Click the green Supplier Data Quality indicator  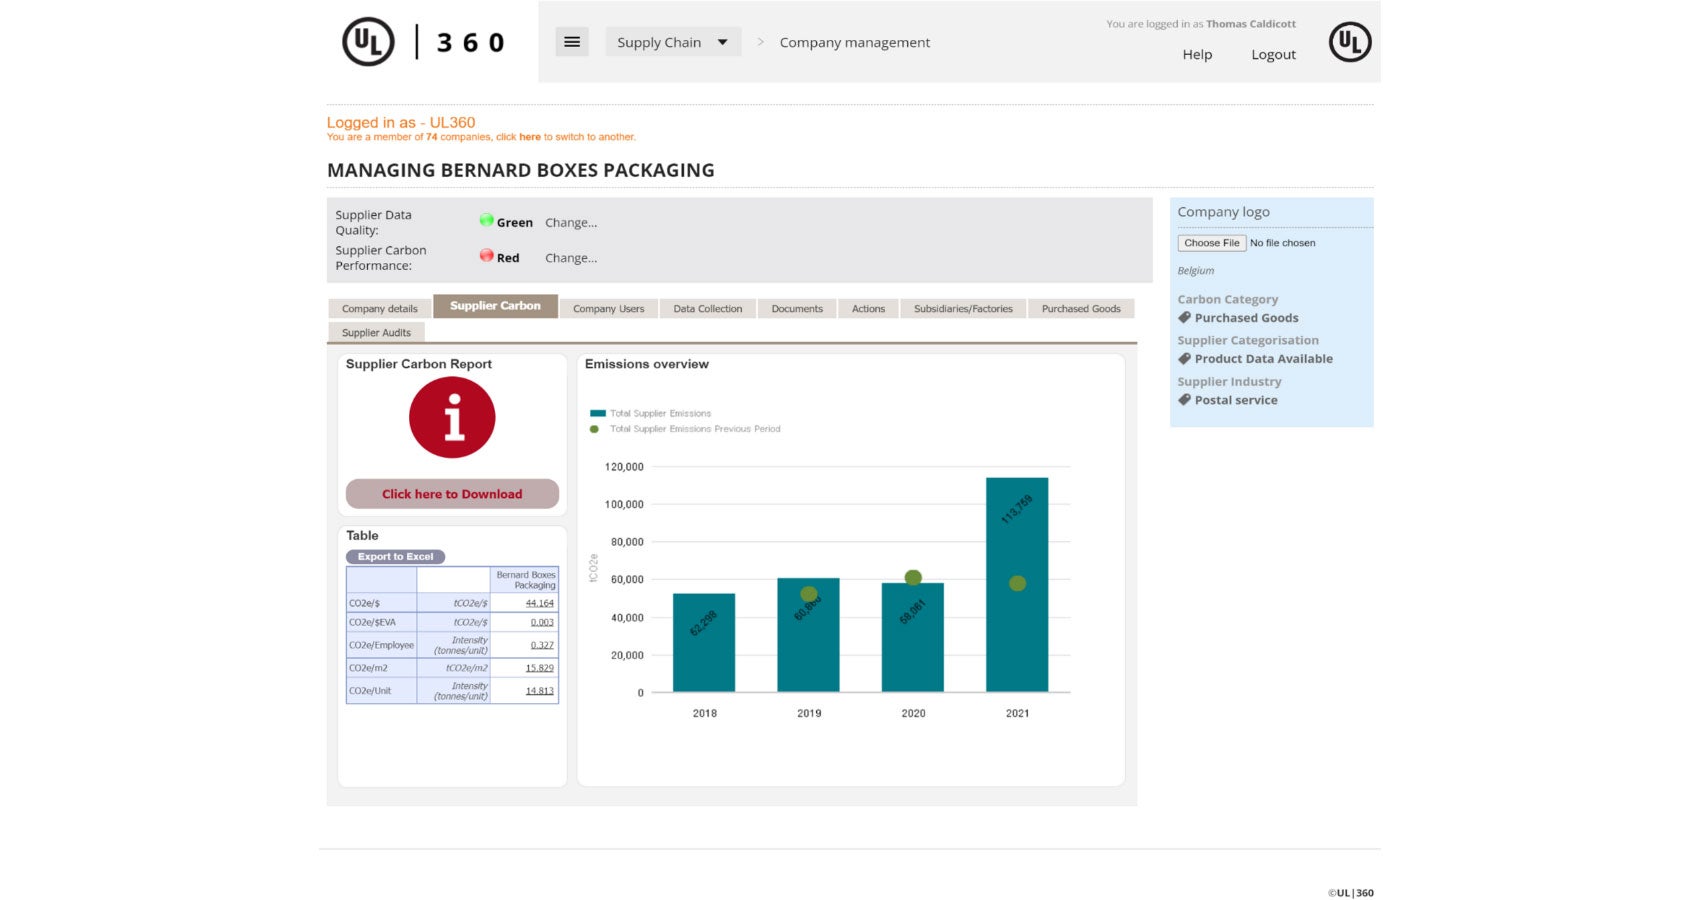(x=486, y=221)
